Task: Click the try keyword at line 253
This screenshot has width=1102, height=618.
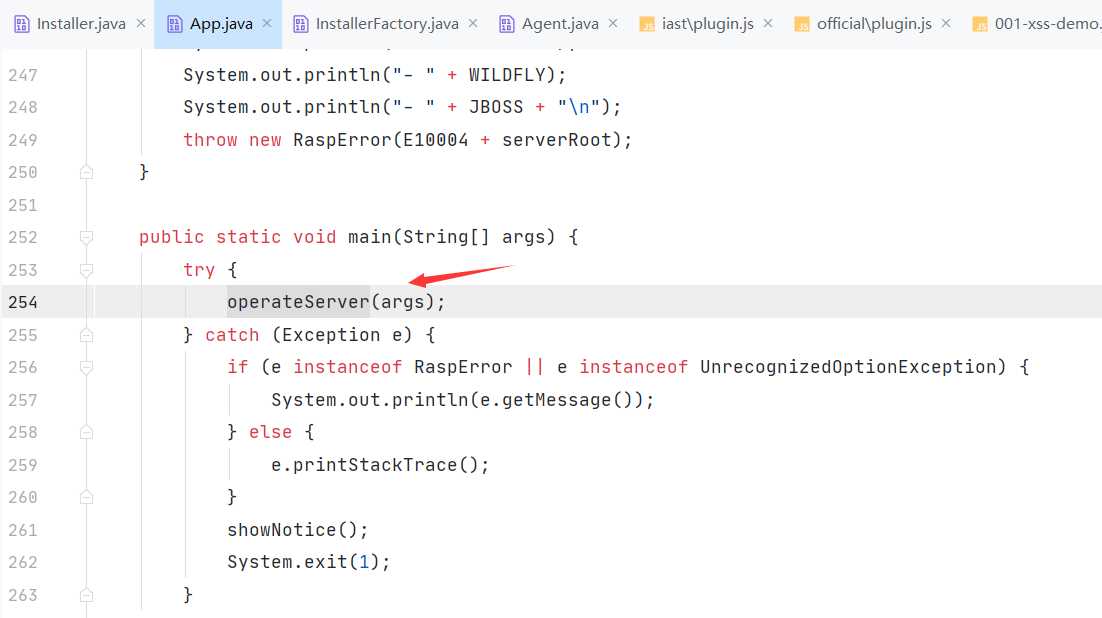Action: (199, 270)
